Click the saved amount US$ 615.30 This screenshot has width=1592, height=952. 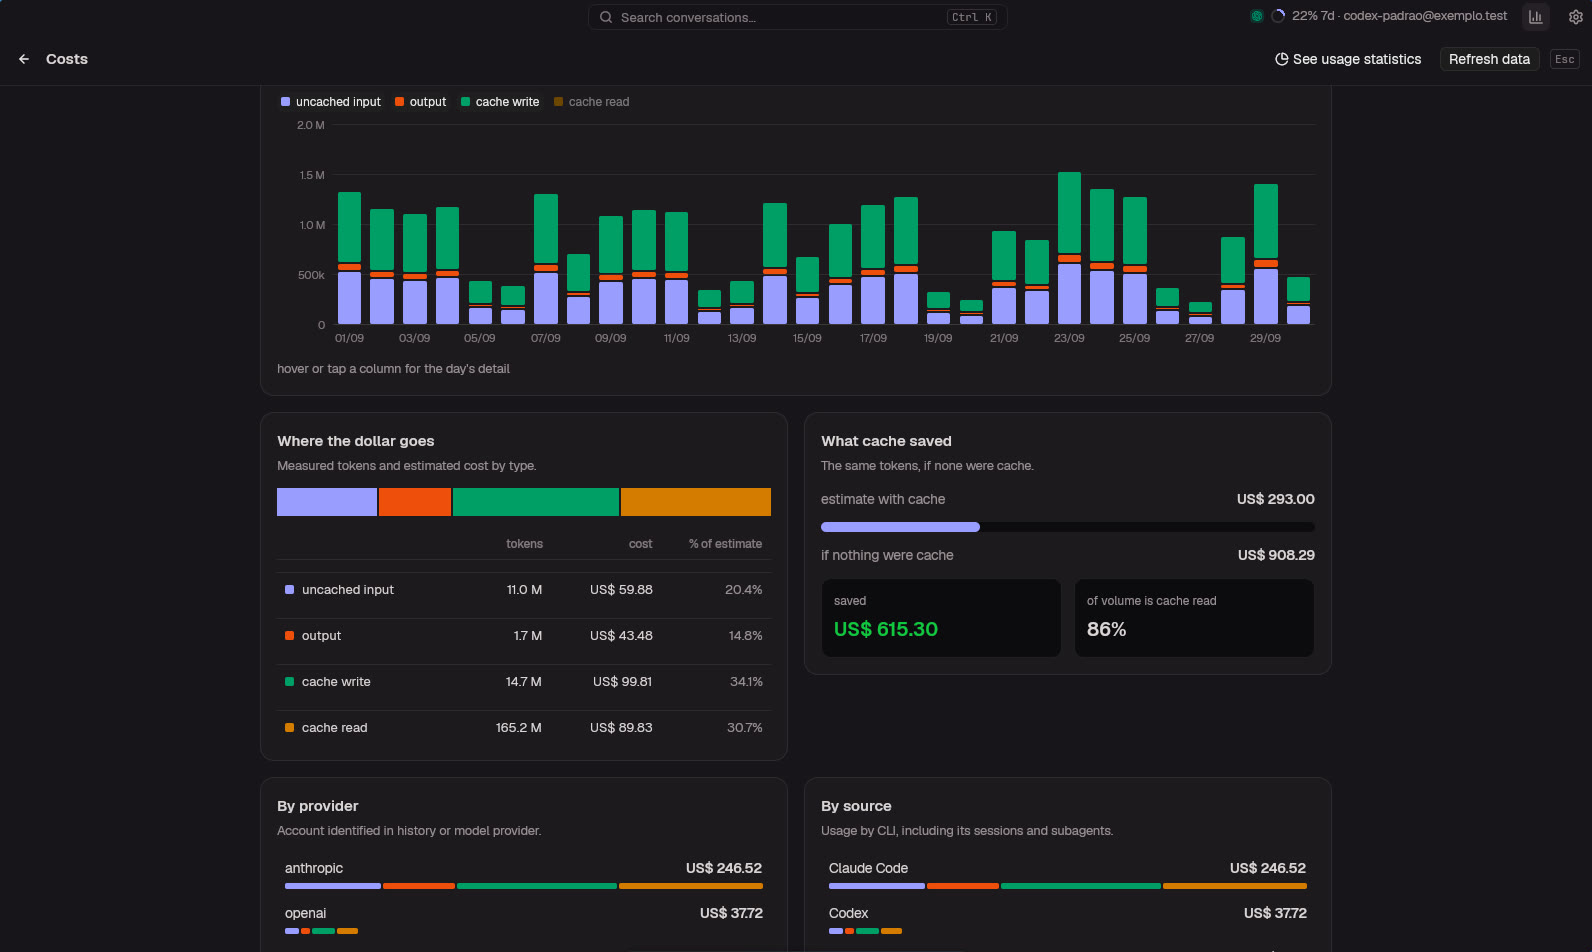[x=886, y=629]
